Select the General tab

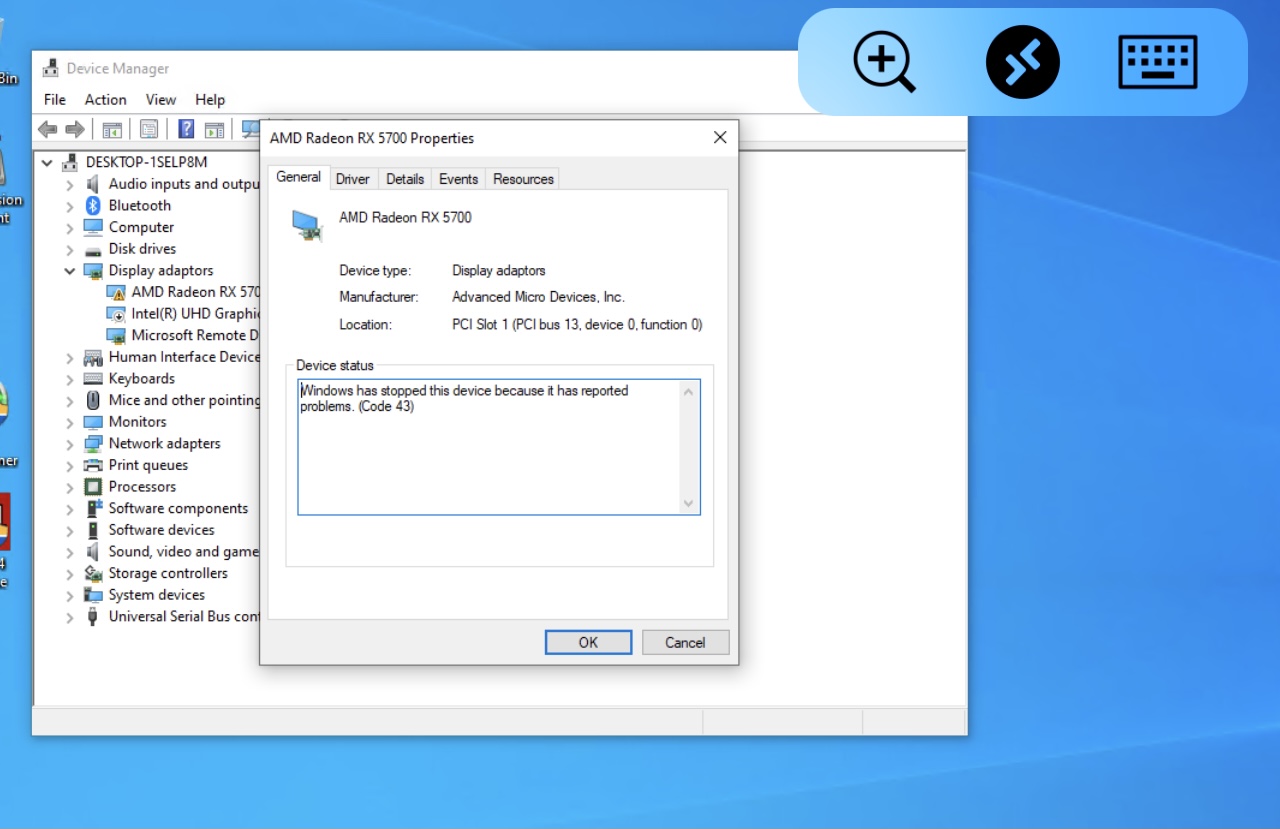(298, 177)
